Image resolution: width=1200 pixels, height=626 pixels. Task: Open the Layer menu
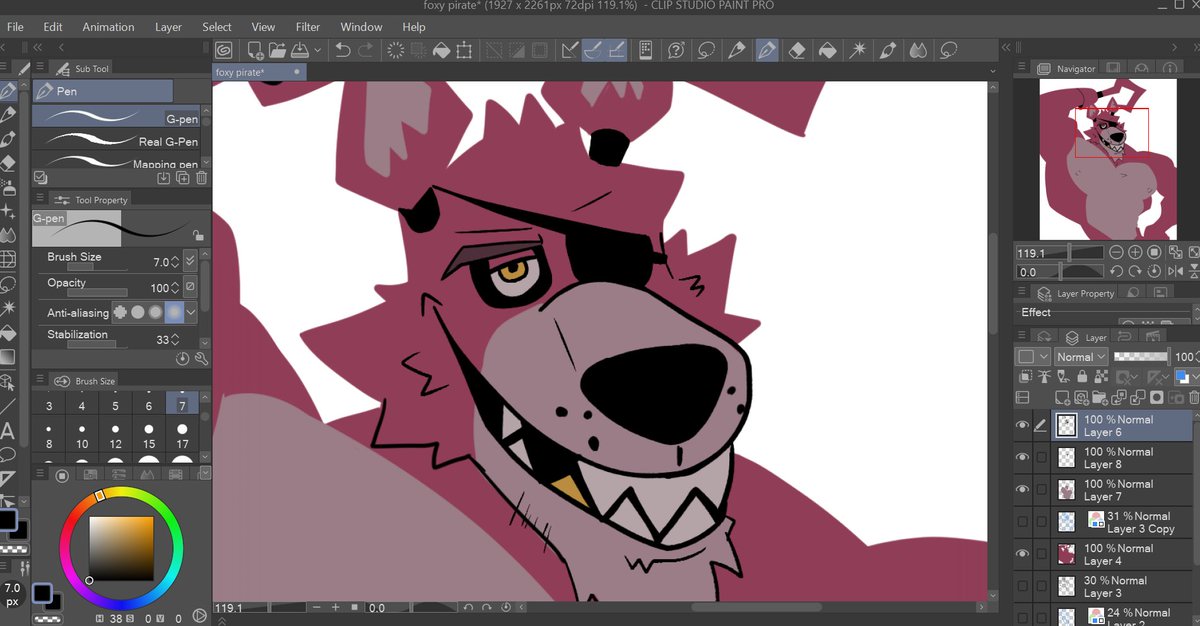[168, 27]
